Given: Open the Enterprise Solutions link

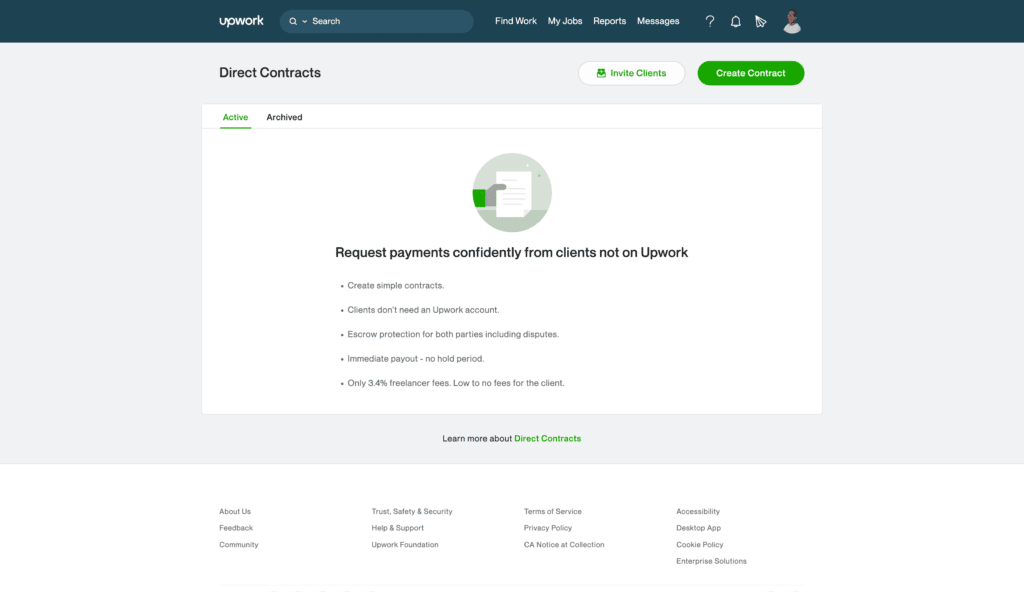Looking at the screenshot, I should point(711,561).
